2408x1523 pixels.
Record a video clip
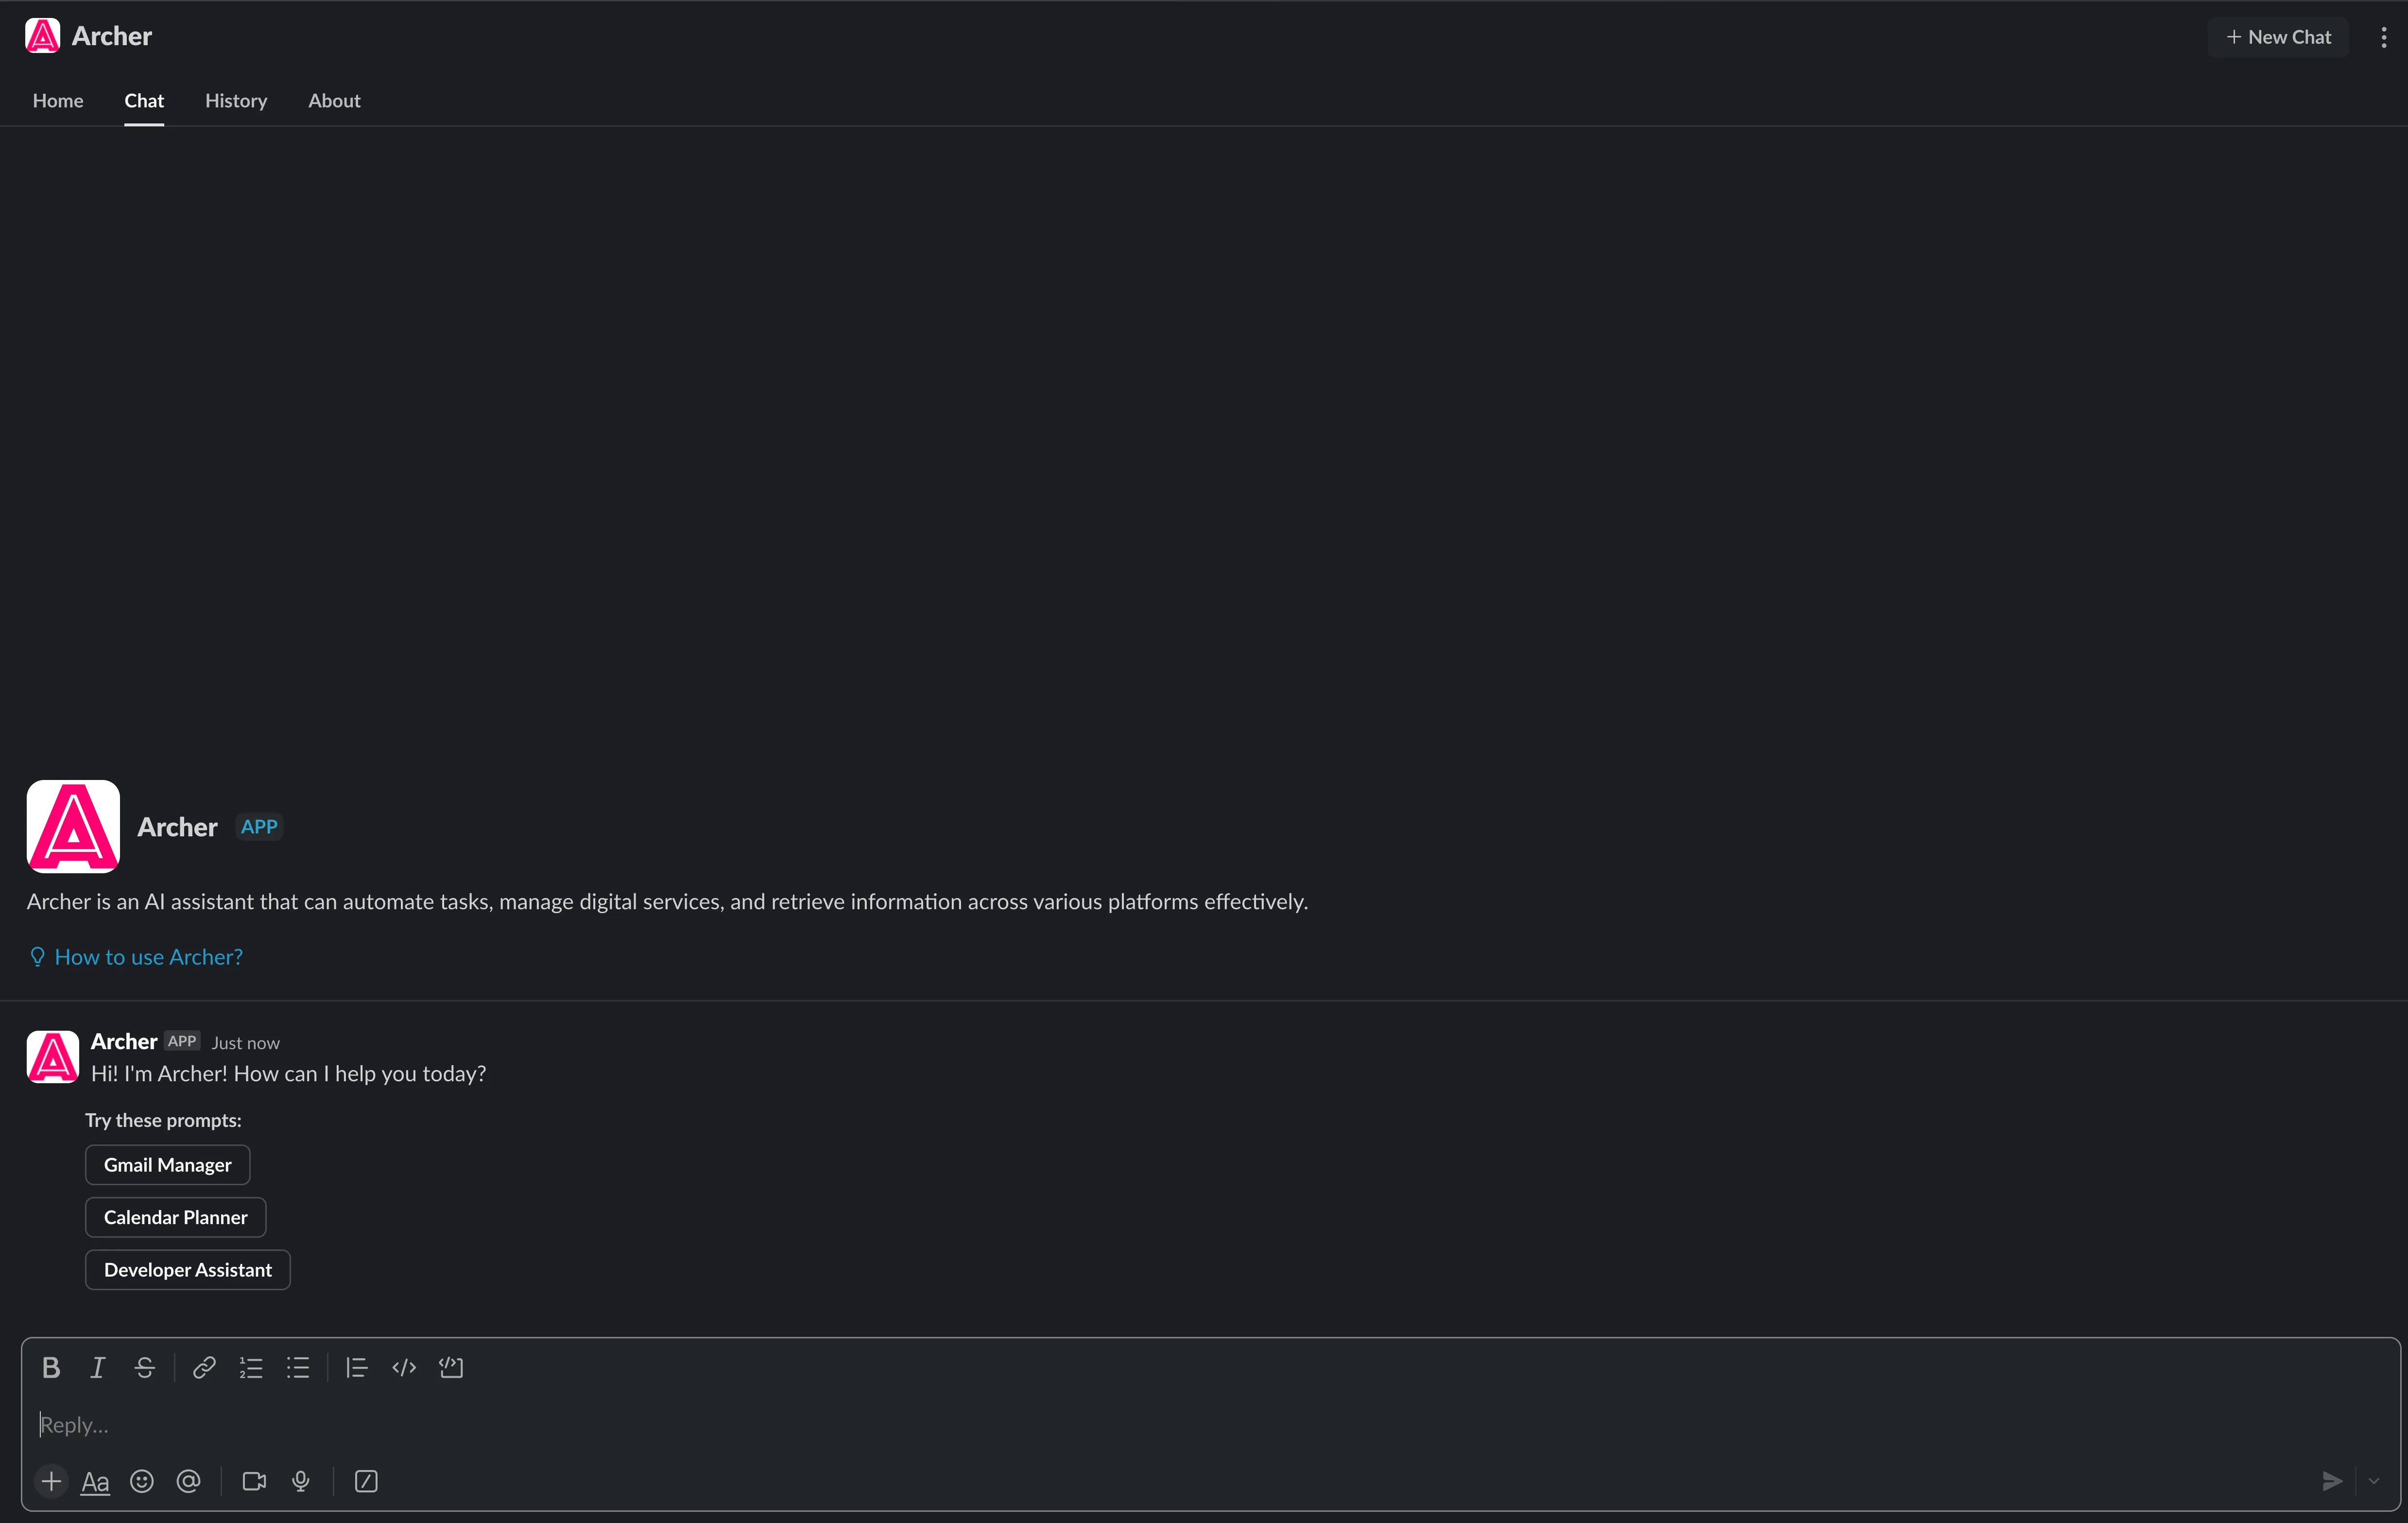pos(254,1481)
